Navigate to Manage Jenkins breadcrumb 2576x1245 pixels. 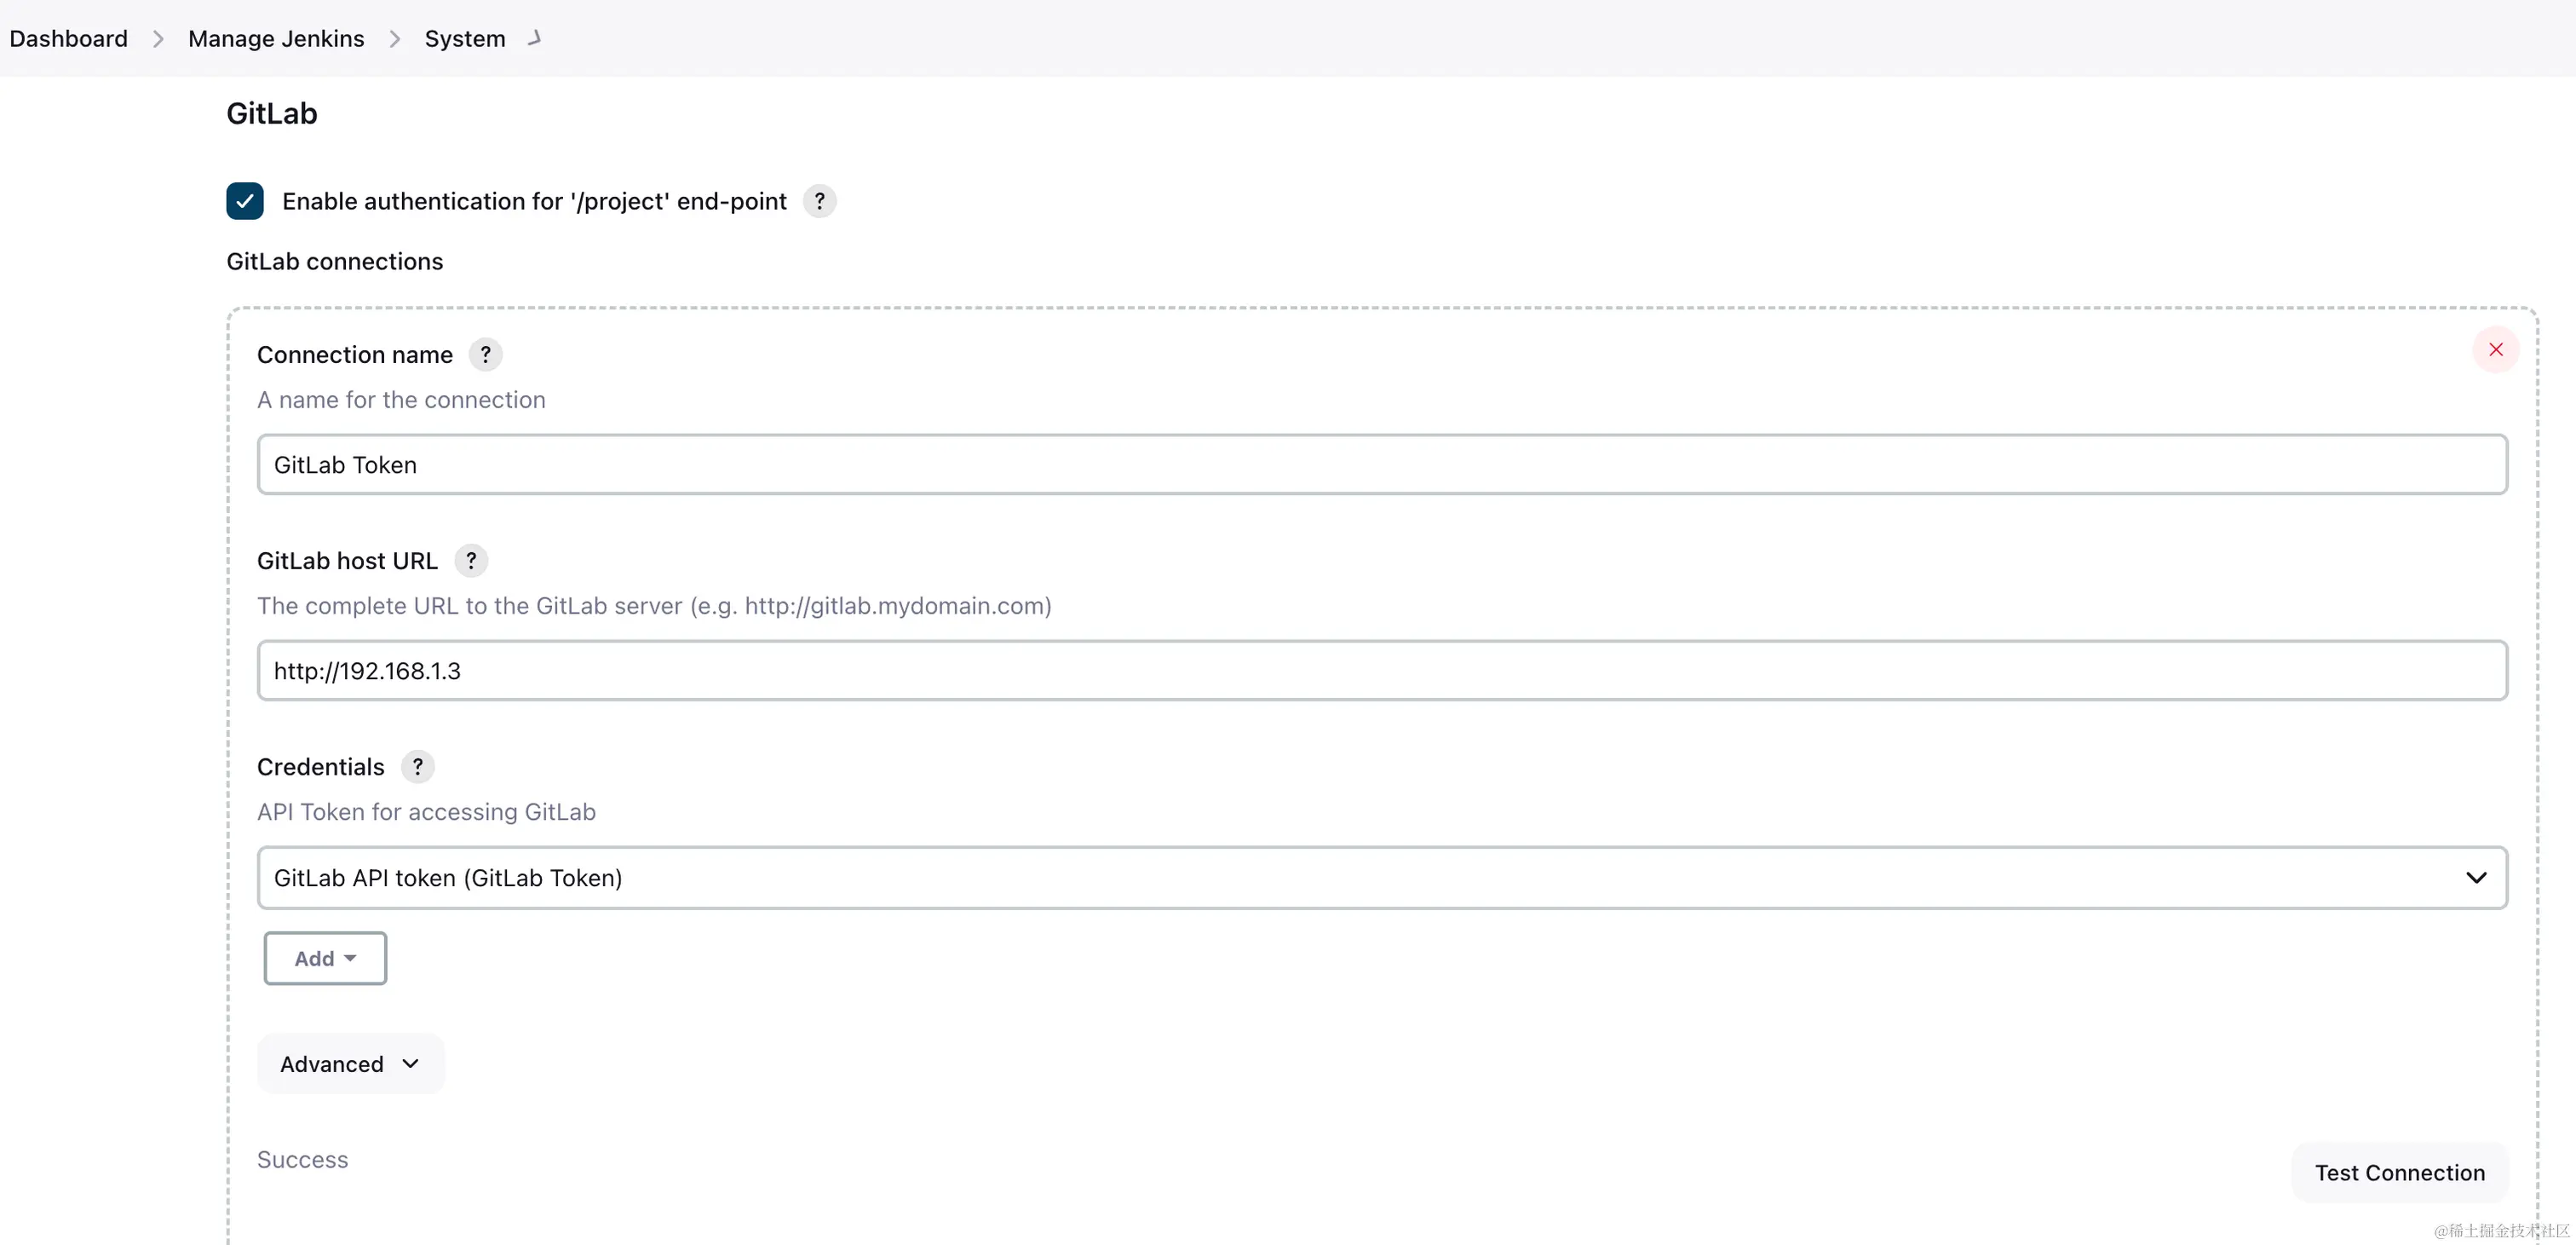point(276,39)
